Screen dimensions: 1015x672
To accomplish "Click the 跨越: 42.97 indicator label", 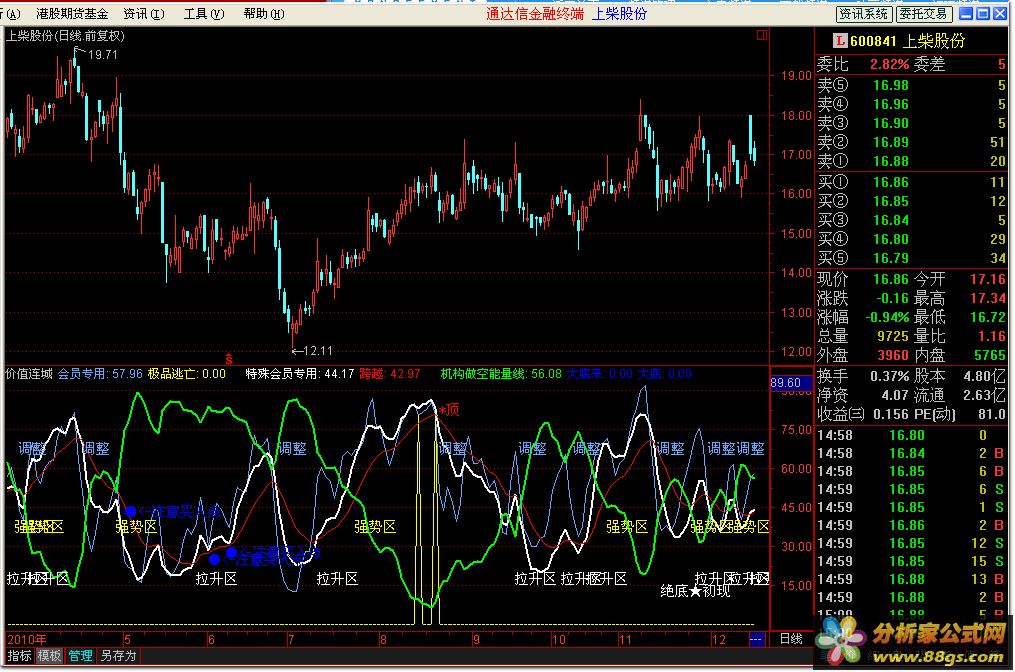I will [x=390, y=374].
